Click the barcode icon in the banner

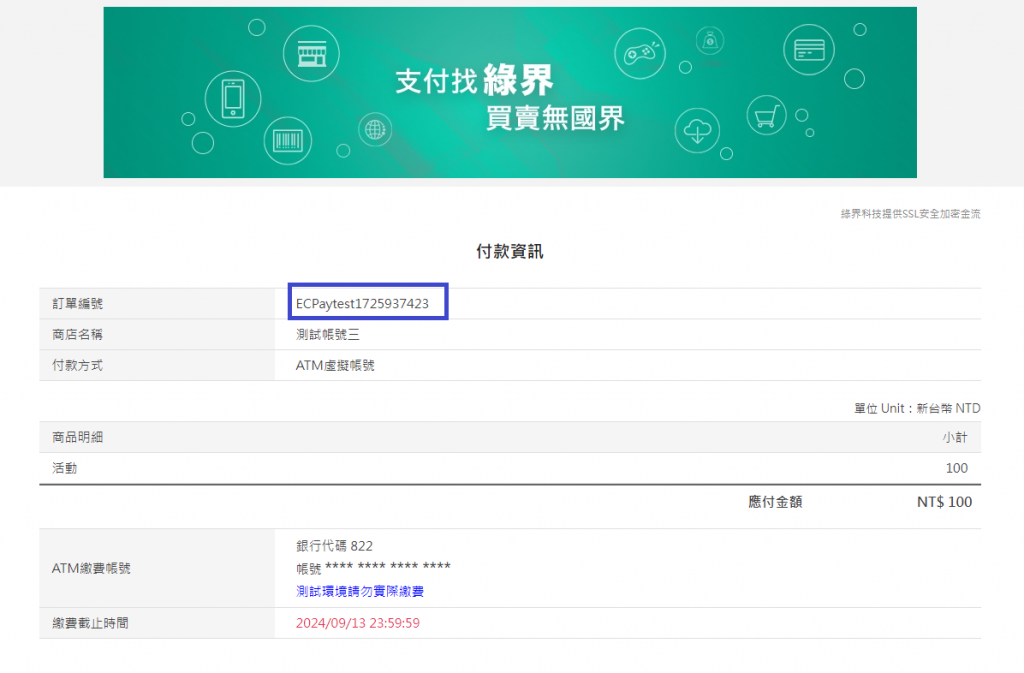click(x=287, y=140)
